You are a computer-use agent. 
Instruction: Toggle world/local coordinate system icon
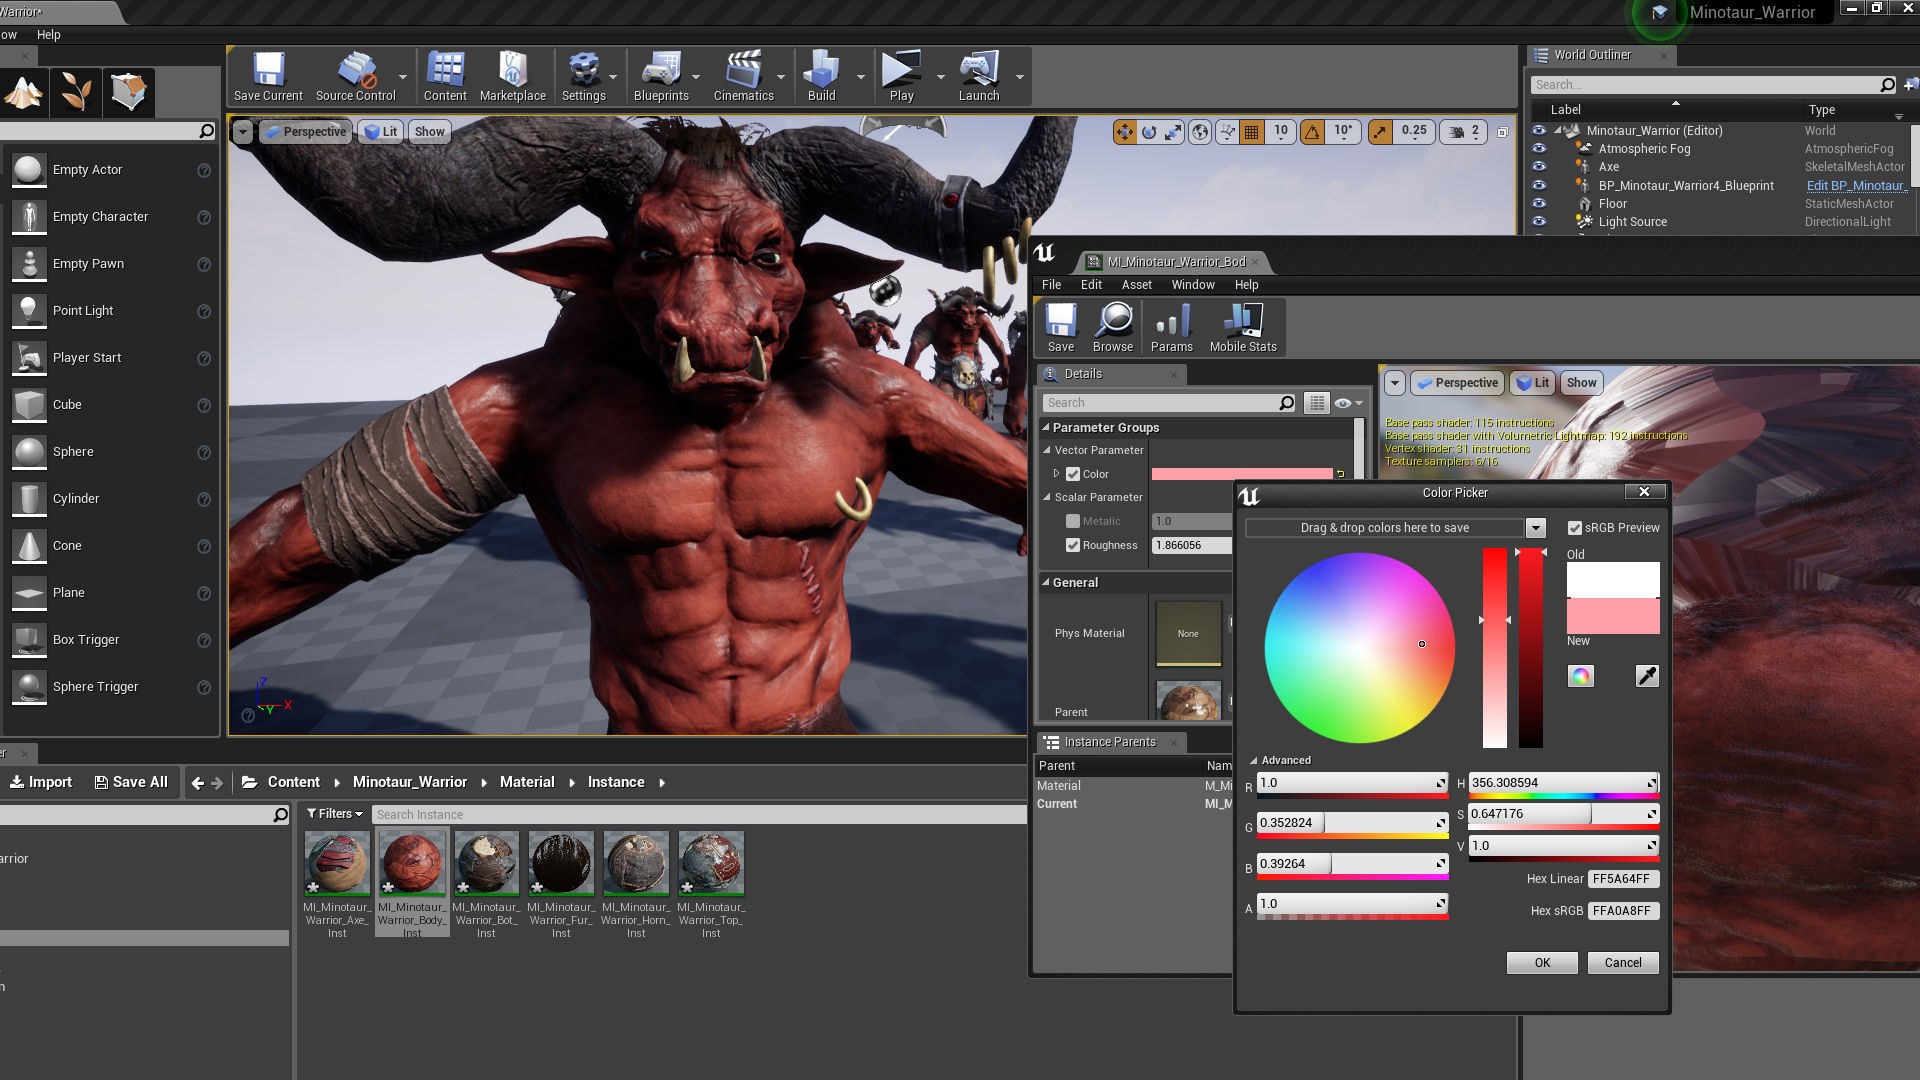click(x=1200, y=132)
